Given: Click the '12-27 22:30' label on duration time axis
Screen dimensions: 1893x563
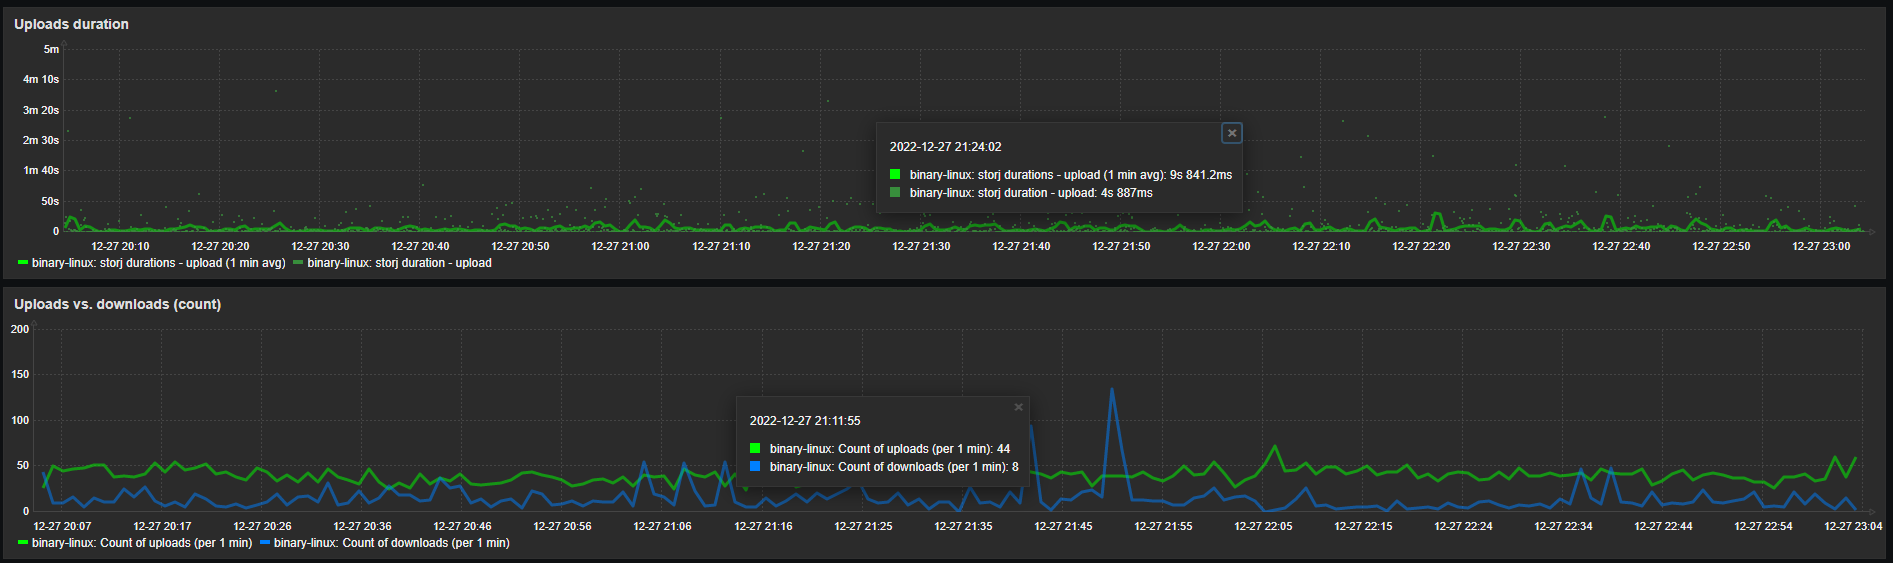Looking at the screenshot, I should pyautogui.click(x=1521, y=246).
